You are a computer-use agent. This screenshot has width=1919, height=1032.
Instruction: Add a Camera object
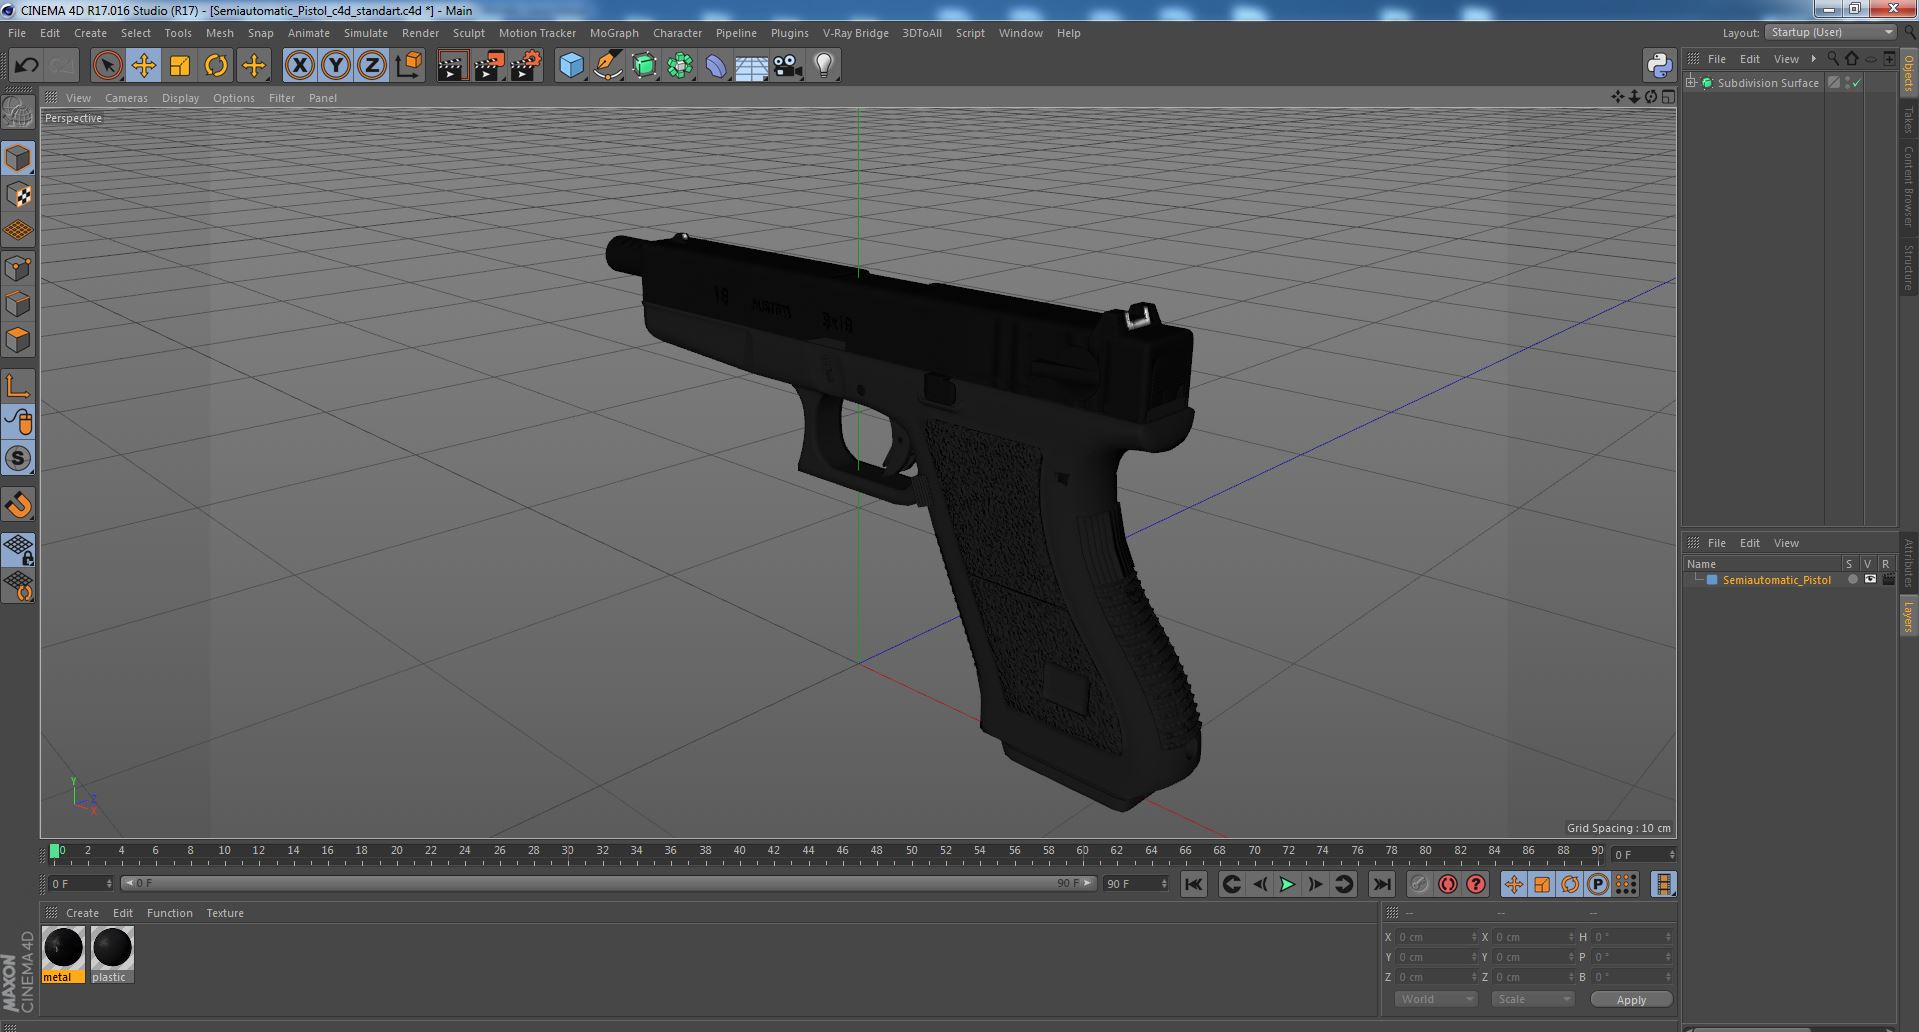coord(788,66)
